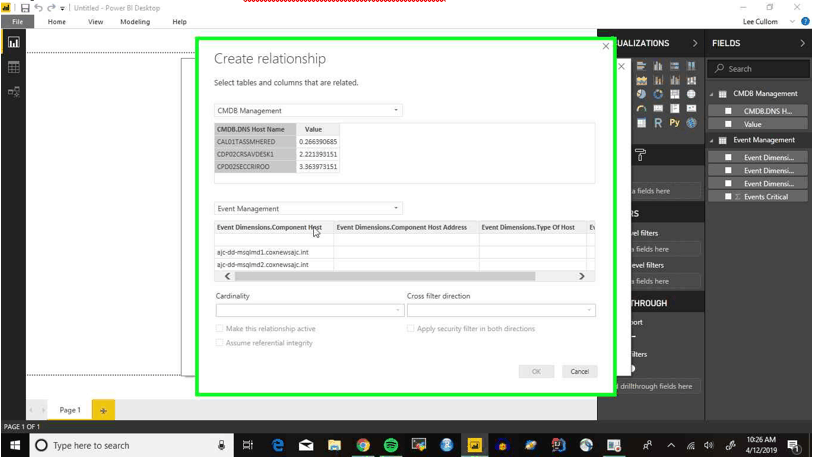Add a new page with plus button
This screenshot has height=458, width=814.
coord(104,410)
